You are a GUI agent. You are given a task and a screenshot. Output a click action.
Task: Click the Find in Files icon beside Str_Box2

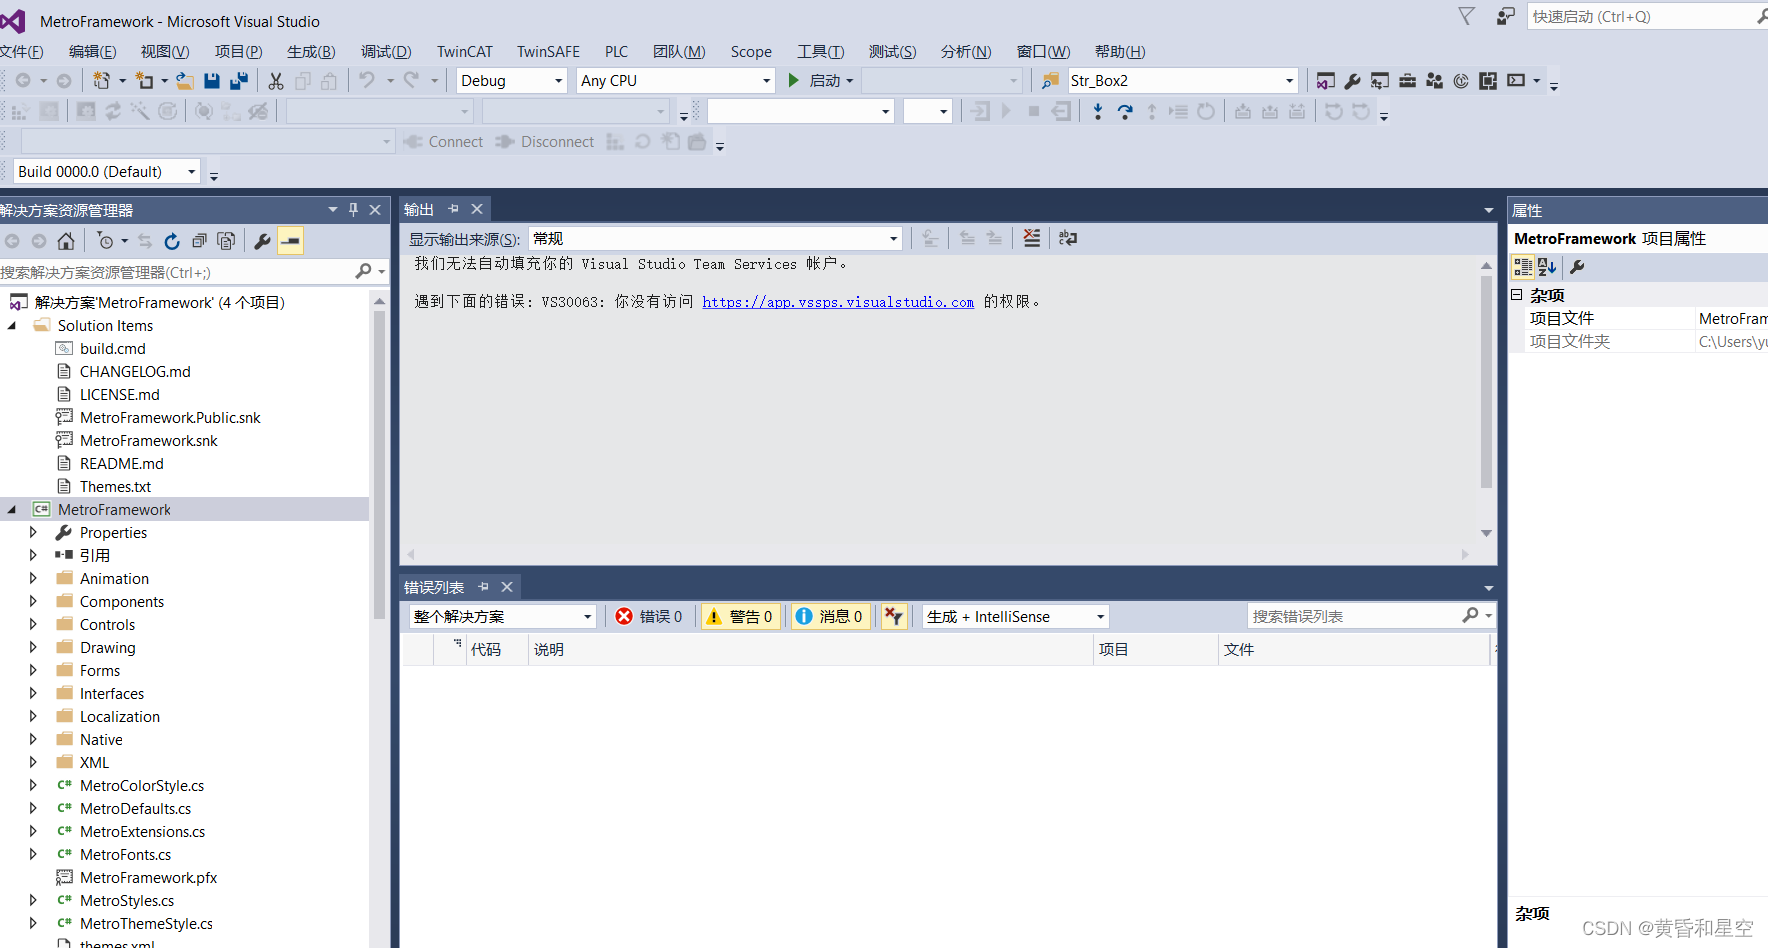pos(1050,81)
